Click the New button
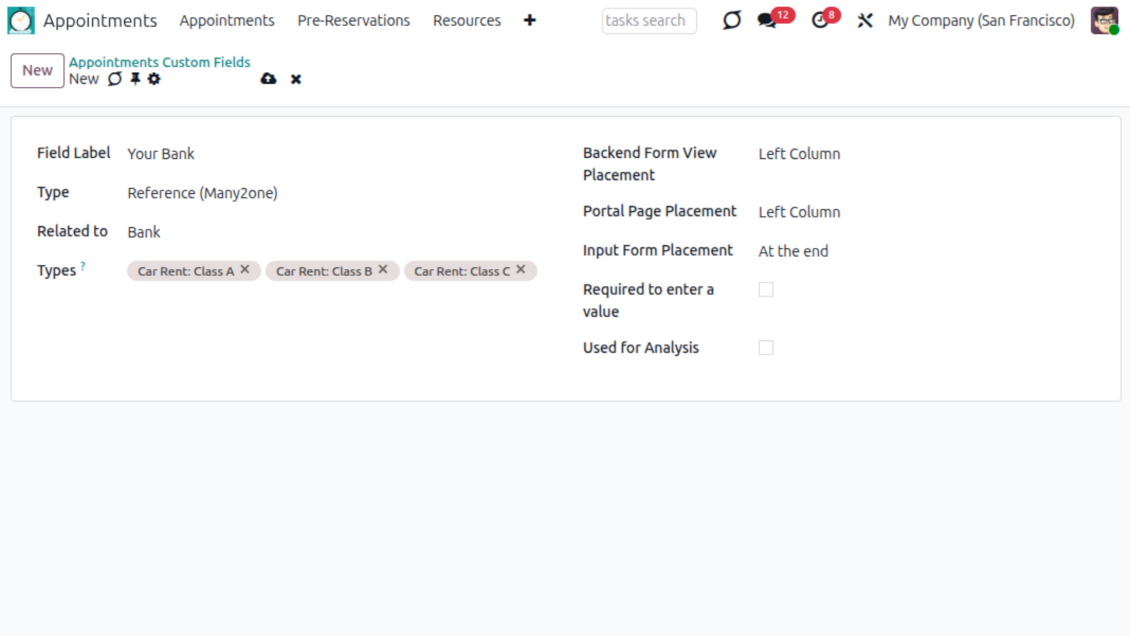 coord(37,71)
